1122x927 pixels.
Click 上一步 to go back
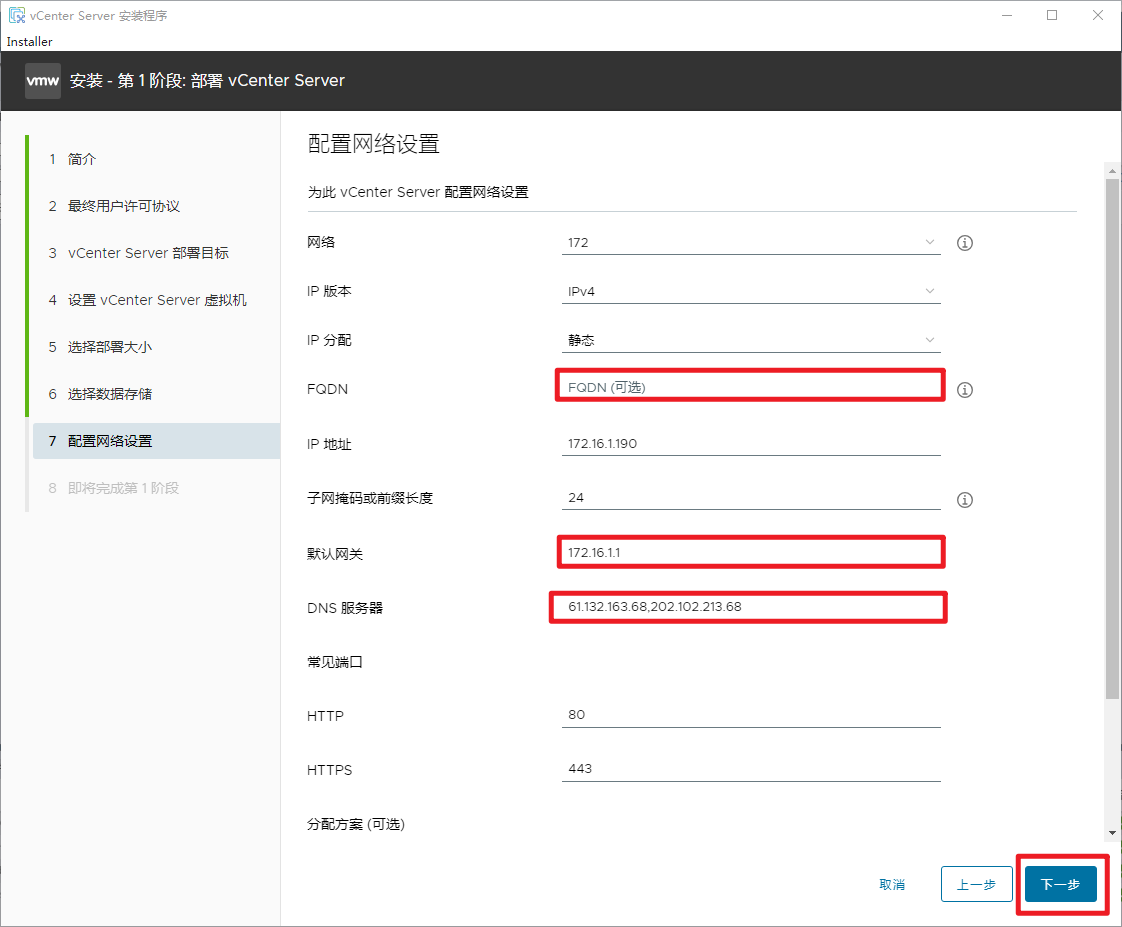pyautogui.click(x=976, y=884)
